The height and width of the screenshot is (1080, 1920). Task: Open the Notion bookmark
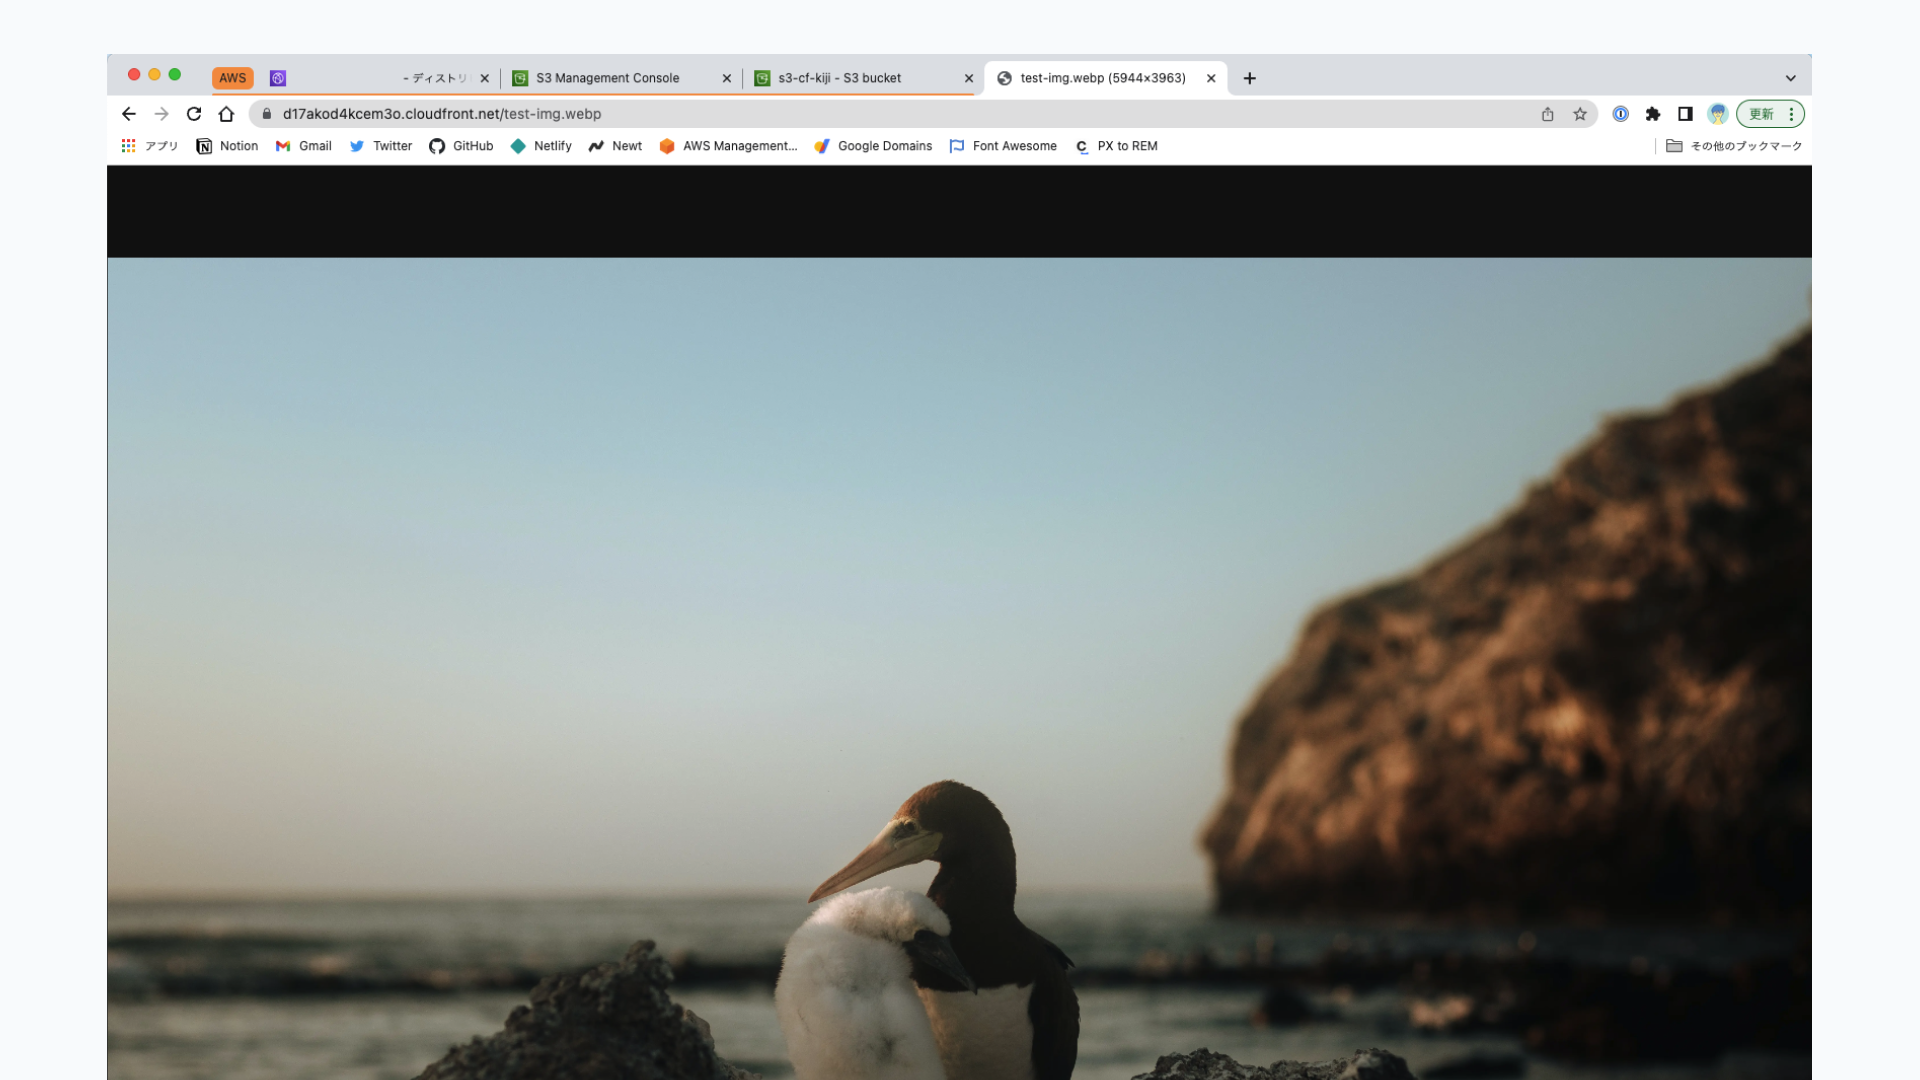click(x=227, y=146)
